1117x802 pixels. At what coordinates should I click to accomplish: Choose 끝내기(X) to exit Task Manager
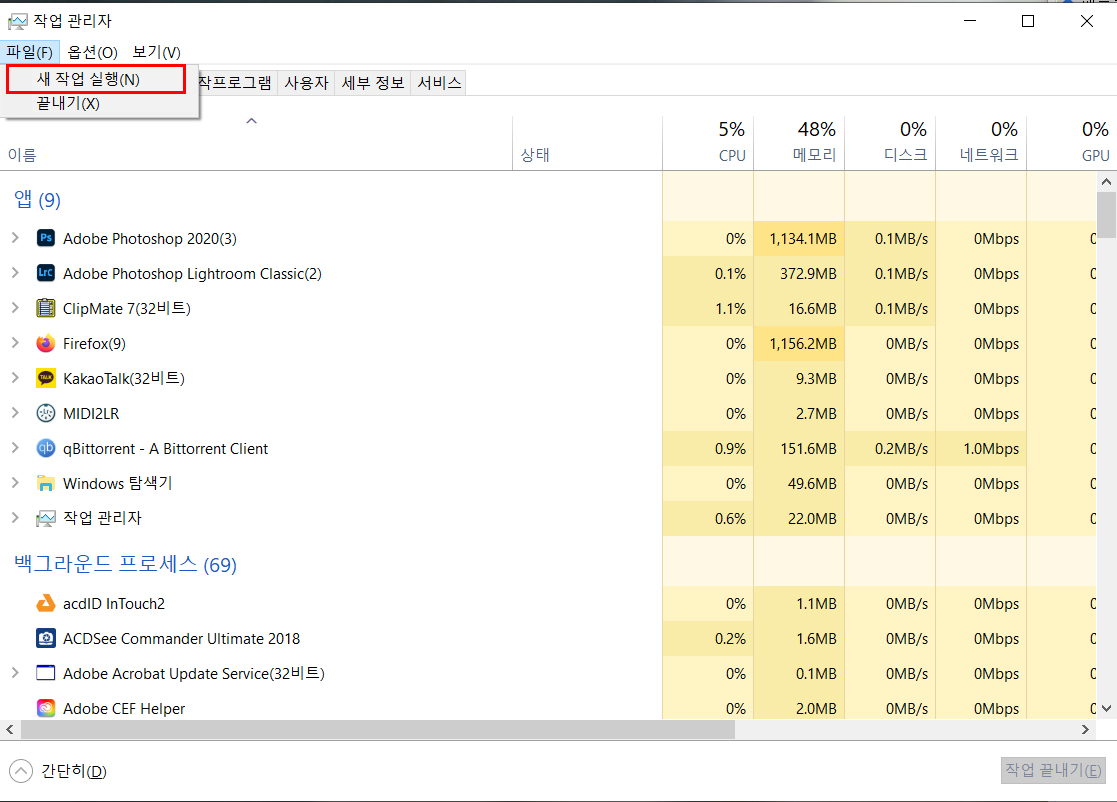[99, 103]
